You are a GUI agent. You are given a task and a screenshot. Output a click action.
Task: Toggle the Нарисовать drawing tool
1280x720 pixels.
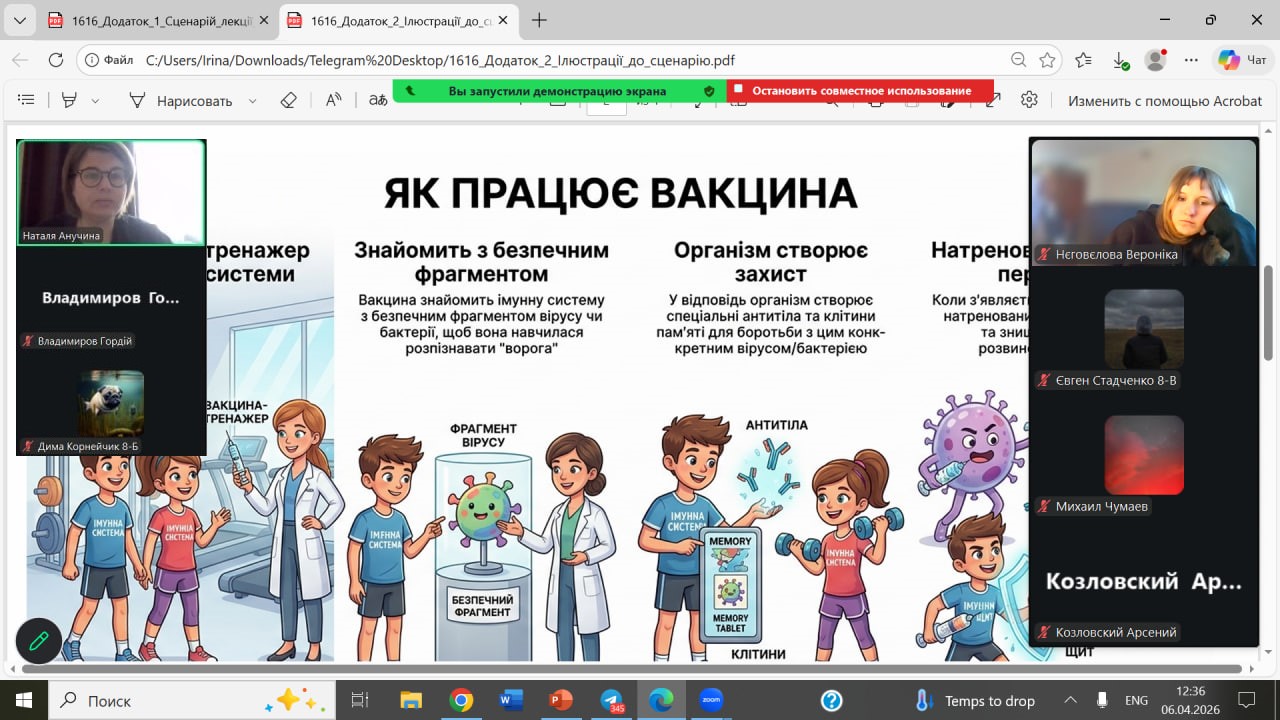pyautogui.click(x=182, y=100)
